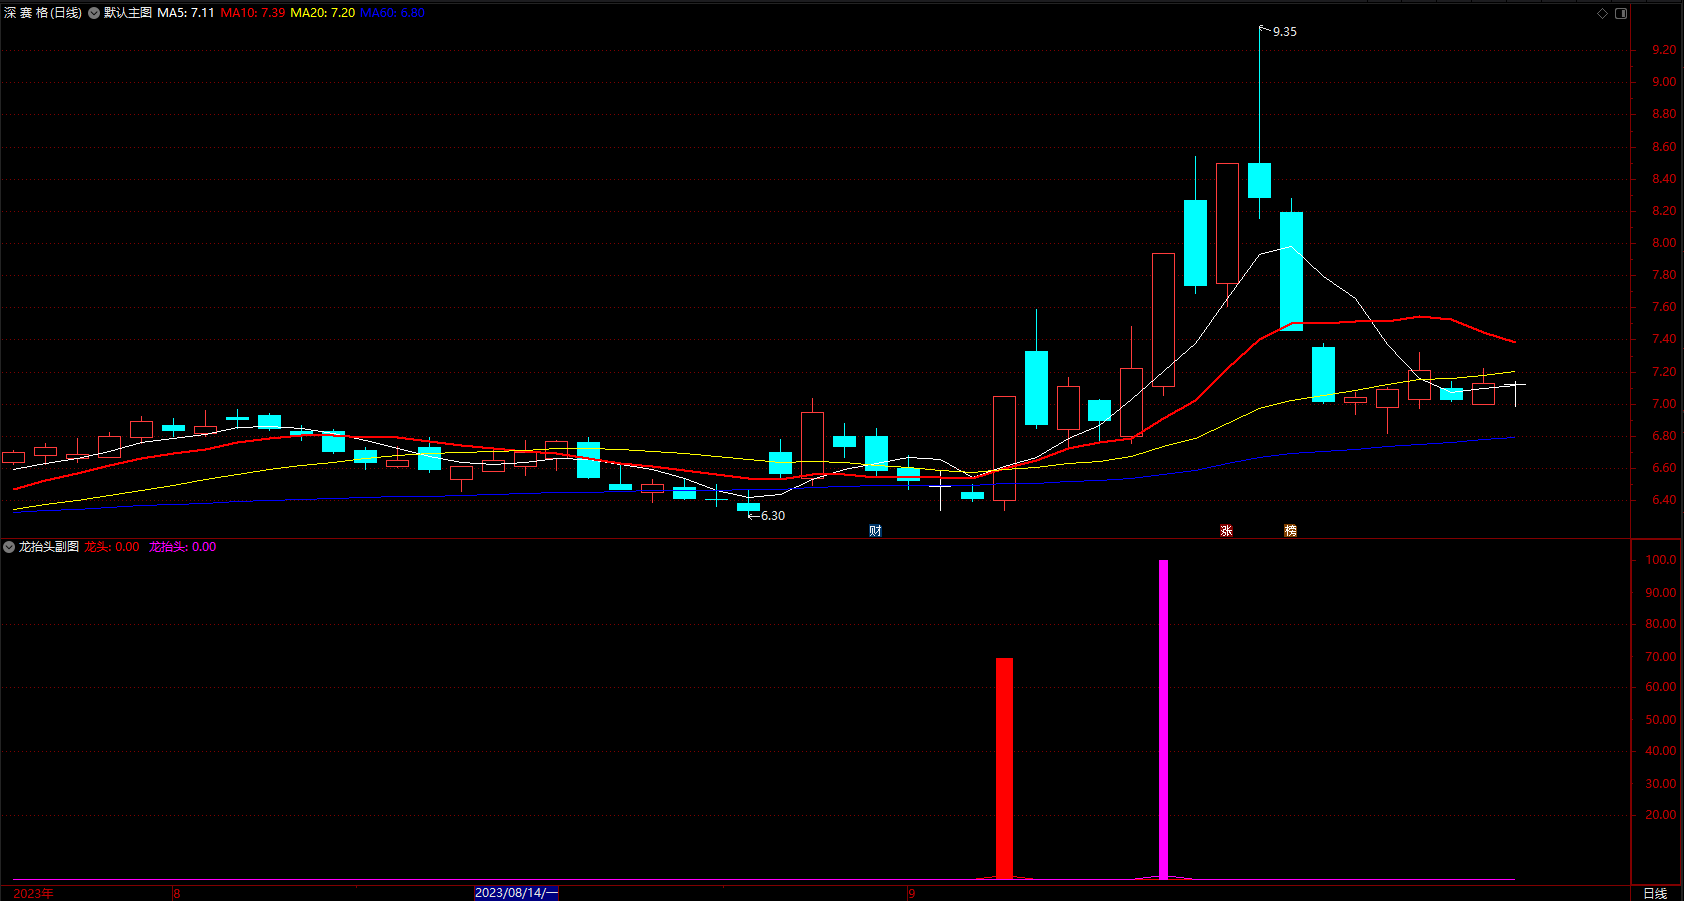1684x901 pixels.
Task: Click the 9.35 high price label
Action: coord(1285,32)
